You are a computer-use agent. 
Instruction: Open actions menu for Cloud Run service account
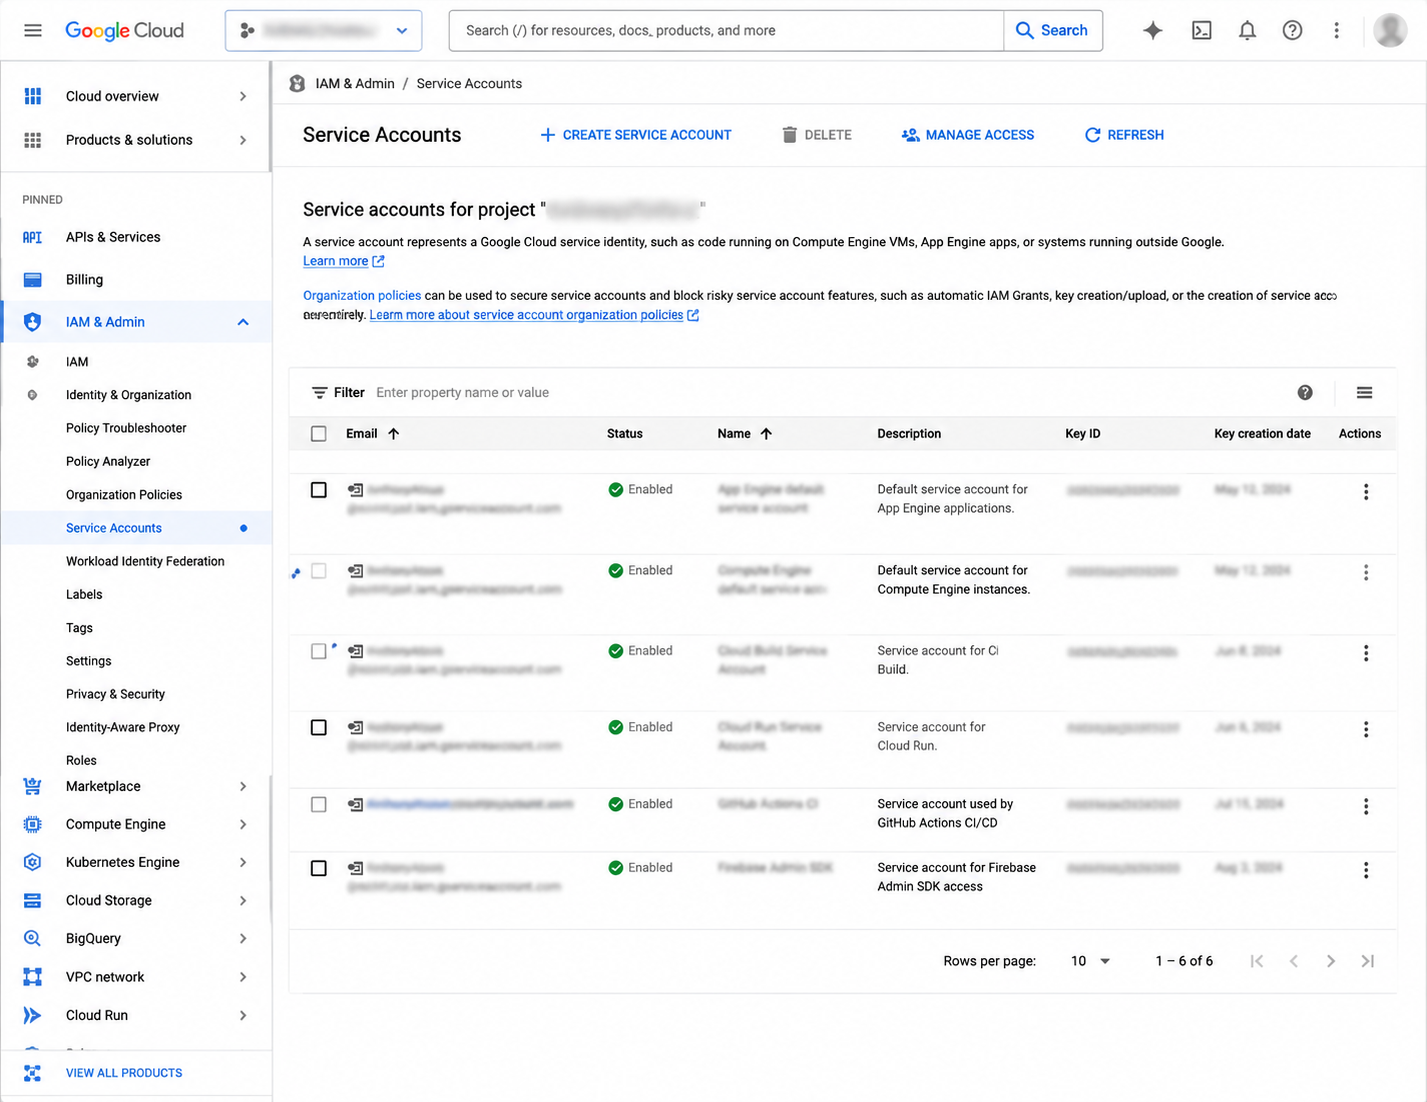click(x=1366, y=730)
